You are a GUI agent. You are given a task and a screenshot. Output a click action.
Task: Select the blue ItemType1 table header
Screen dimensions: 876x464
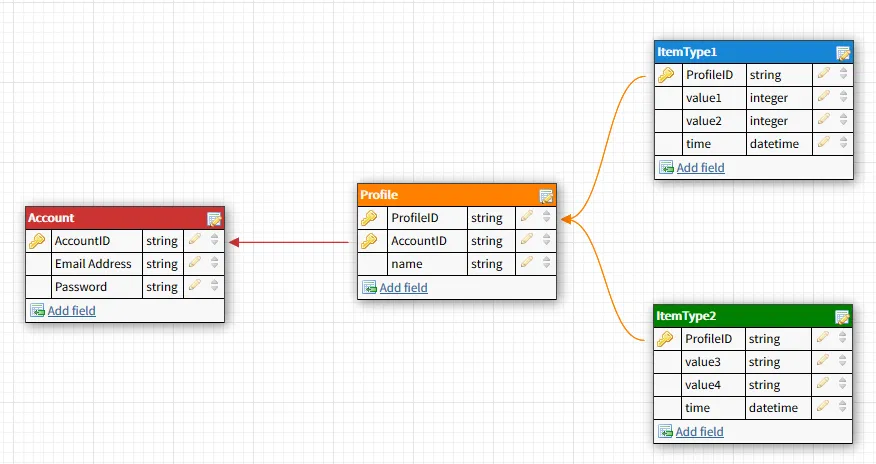click(754, 52)
